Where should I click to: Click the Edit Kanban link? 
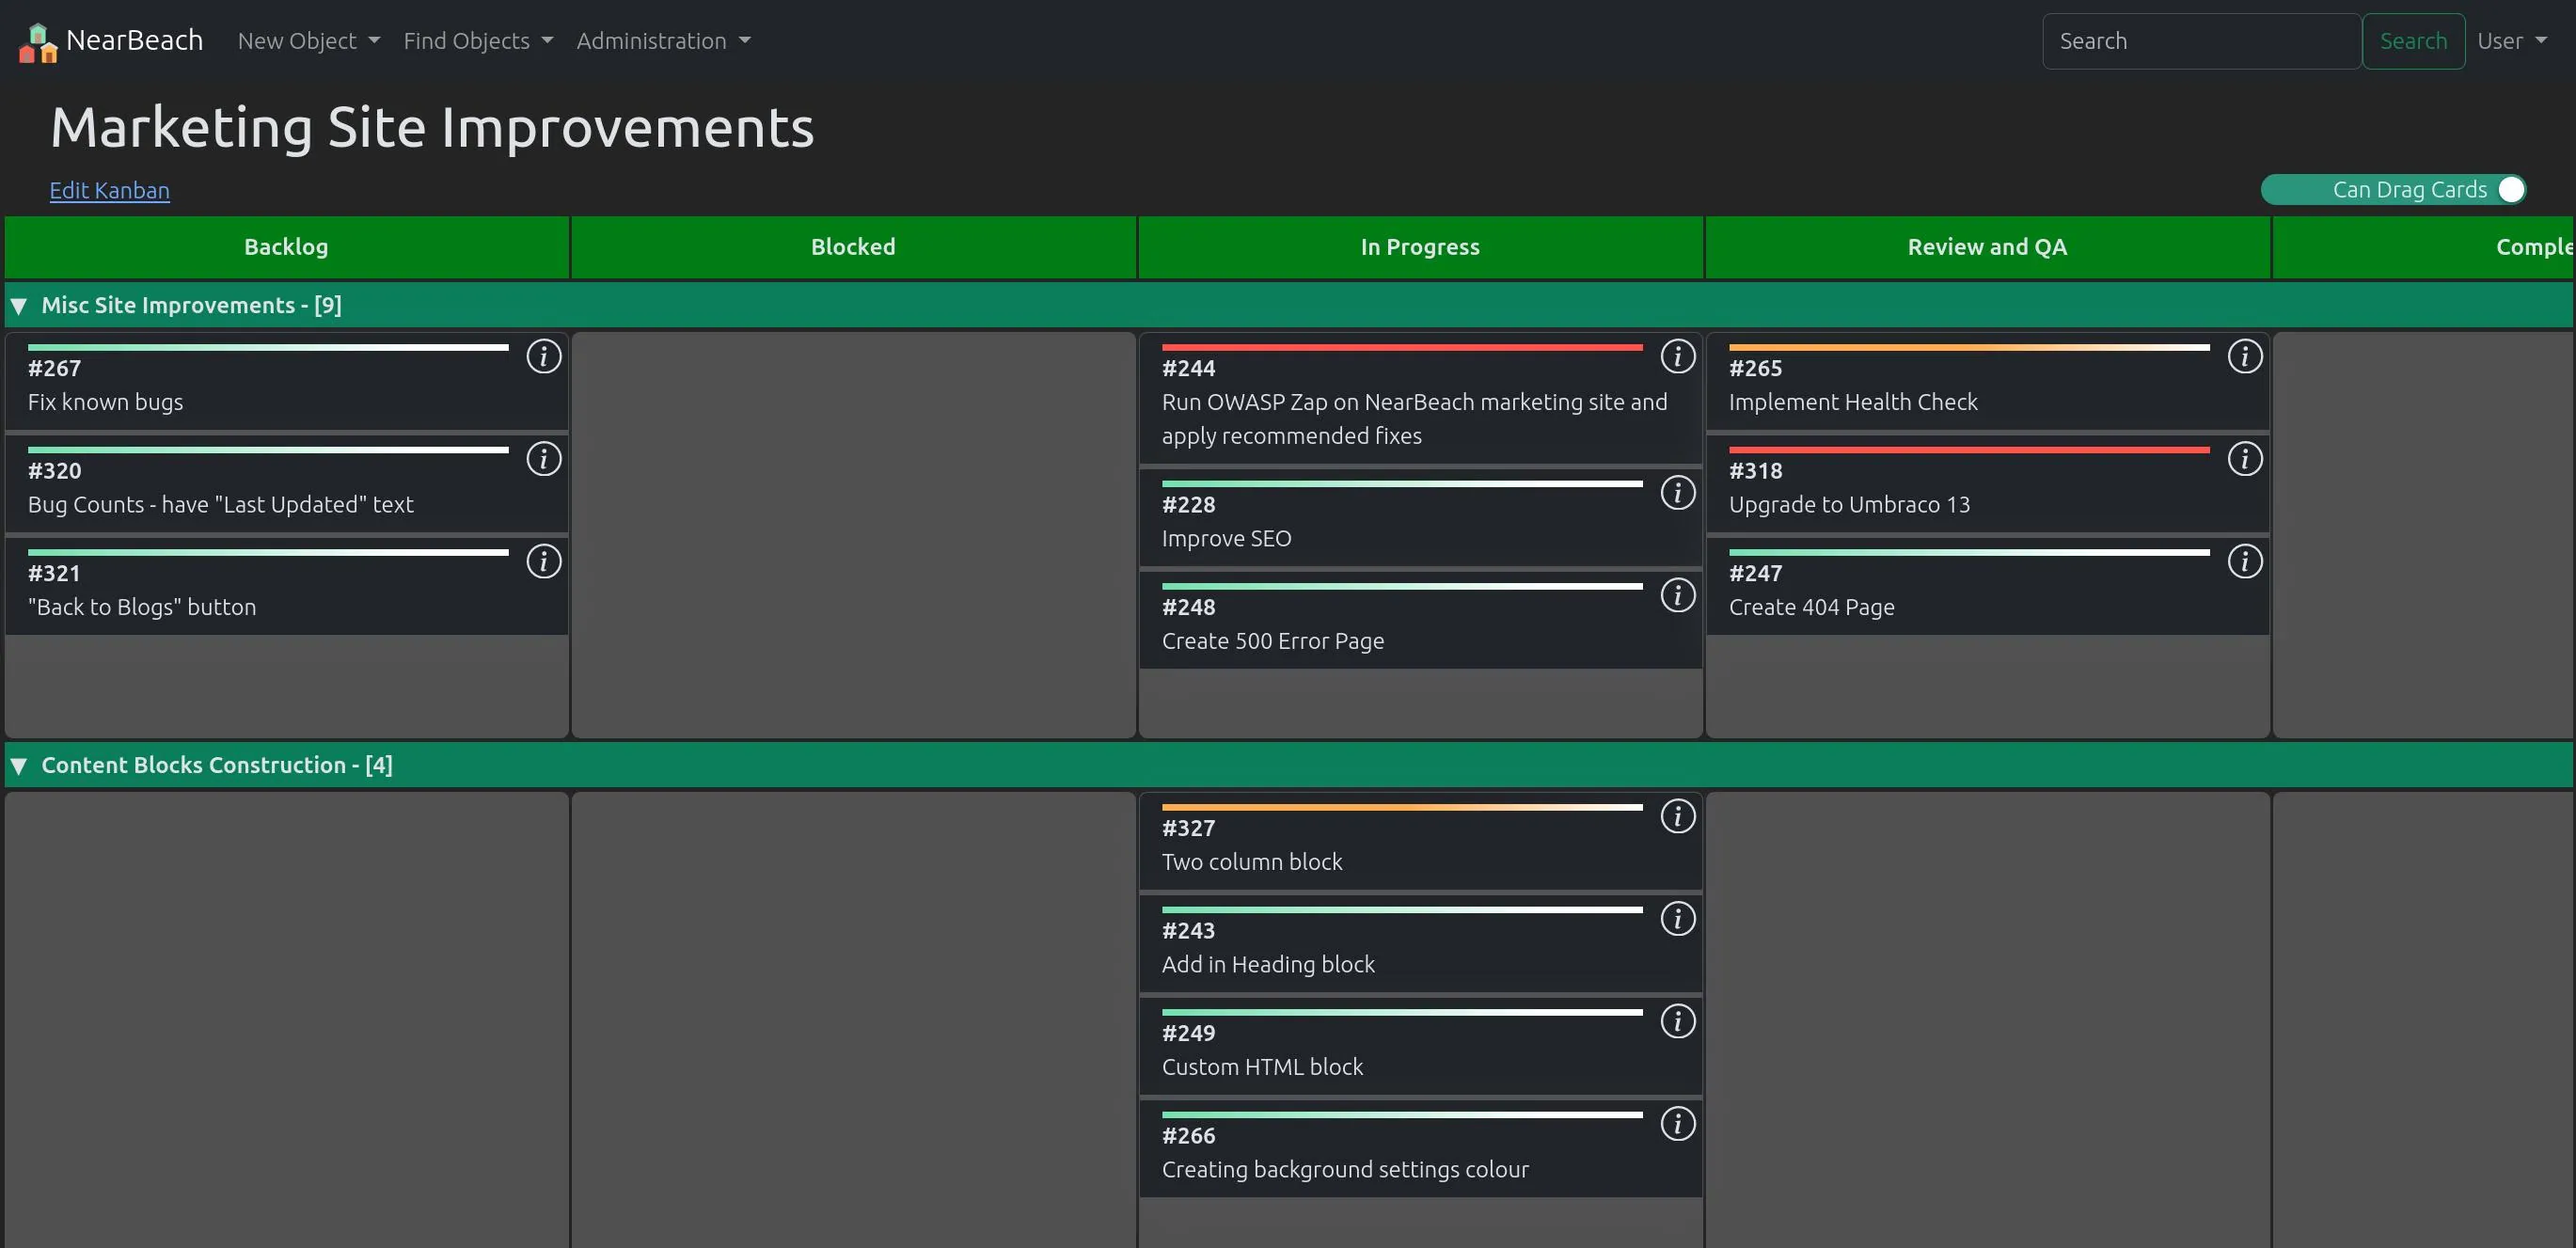[109, 190]
